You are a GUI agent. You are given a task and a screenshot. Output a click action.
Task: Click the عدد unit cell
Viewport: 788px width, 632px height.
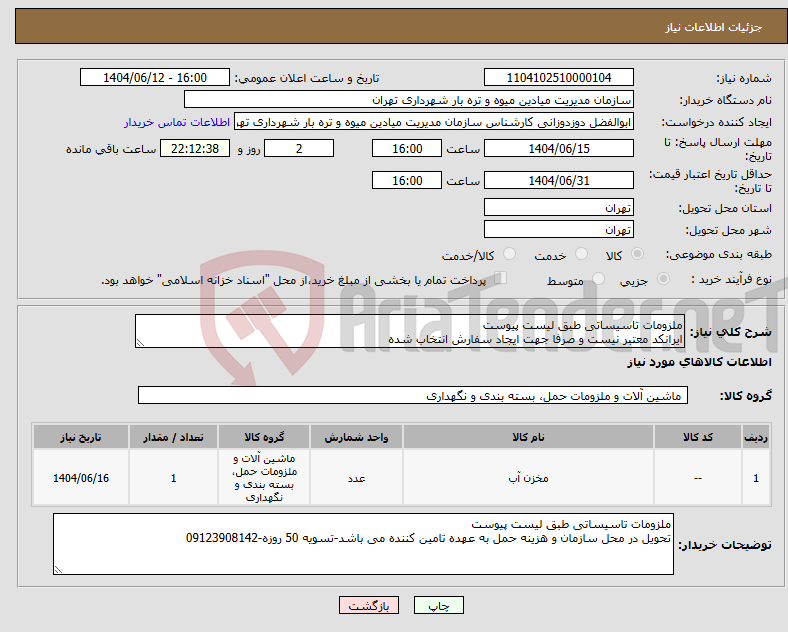(356, 478)
